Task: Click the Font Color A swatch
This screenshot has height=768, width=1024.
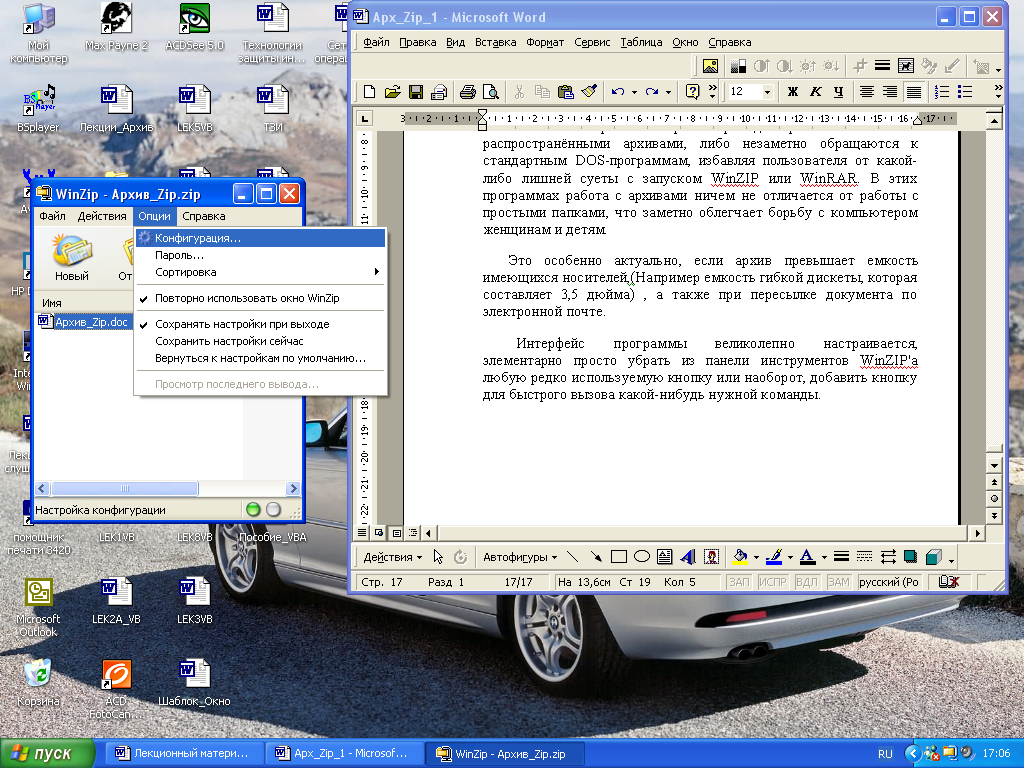Action: (x=808, y=557)
